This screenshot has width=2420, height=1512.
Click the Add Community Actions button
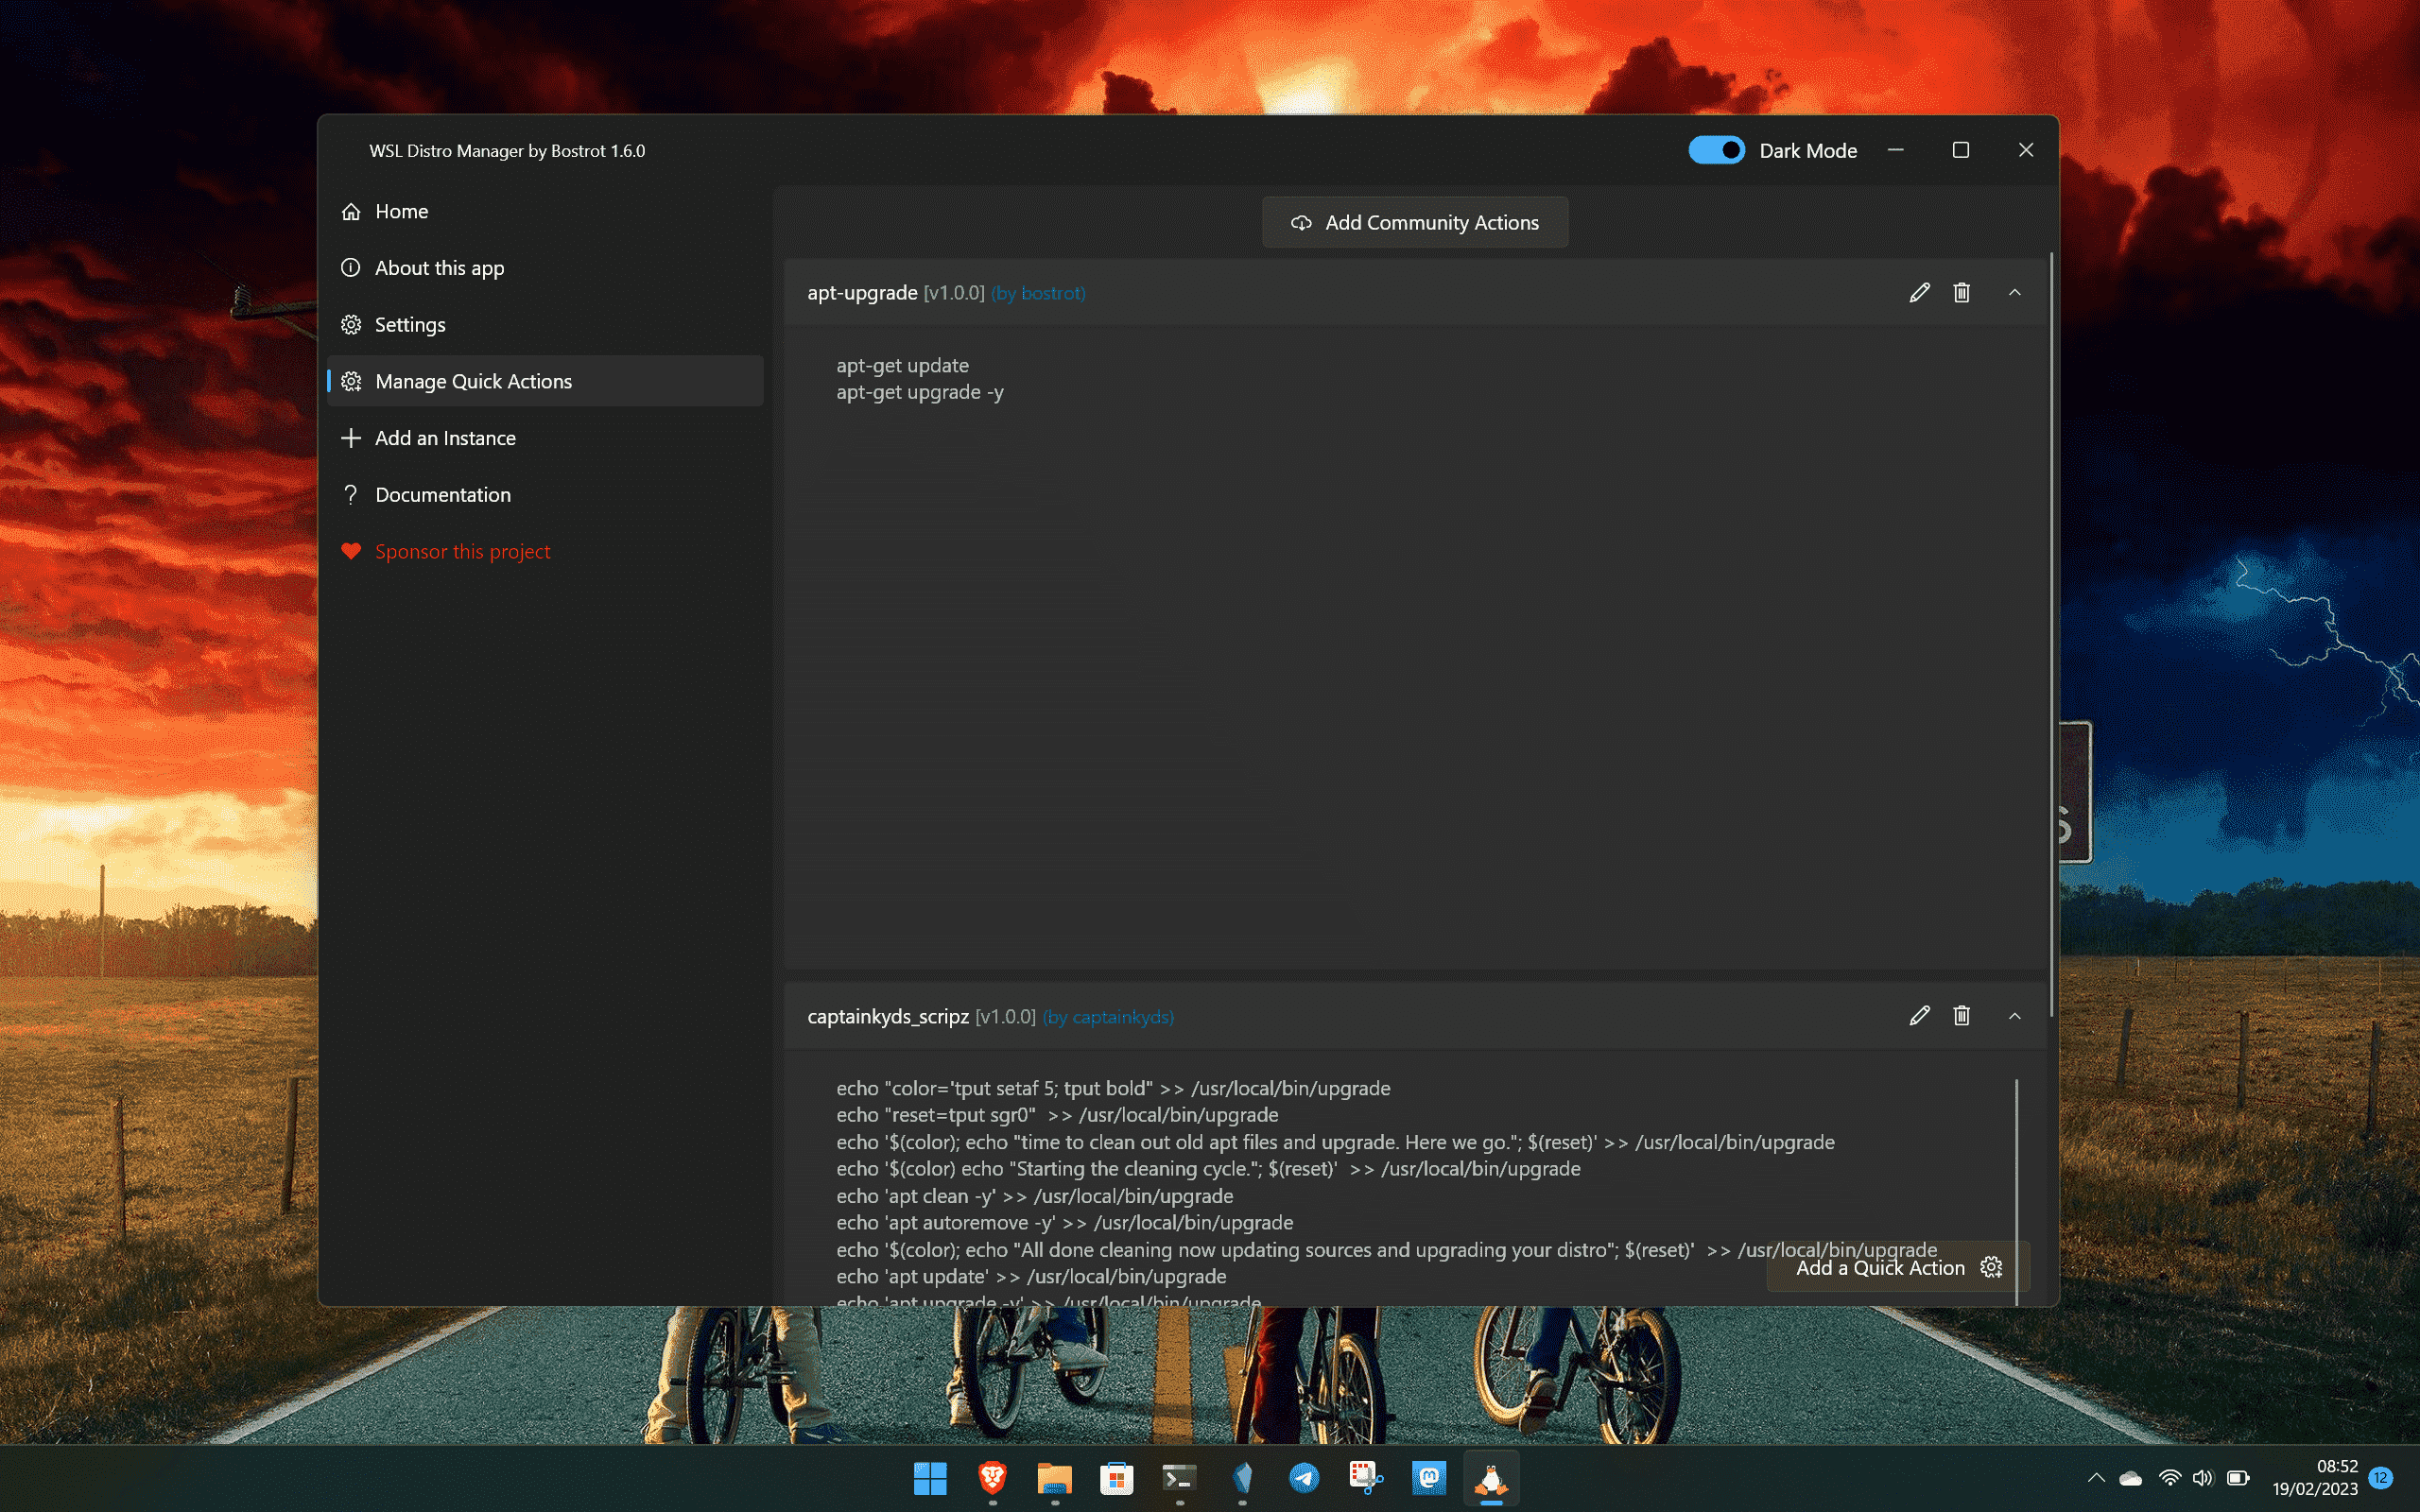(1415, 221)
